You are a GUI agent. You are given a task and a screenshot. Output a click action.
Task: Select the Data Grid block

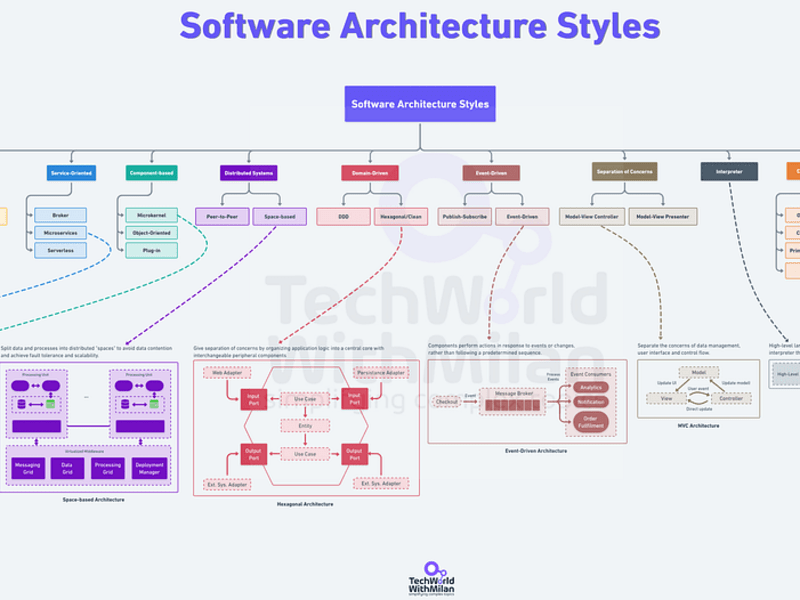point(67,468)
